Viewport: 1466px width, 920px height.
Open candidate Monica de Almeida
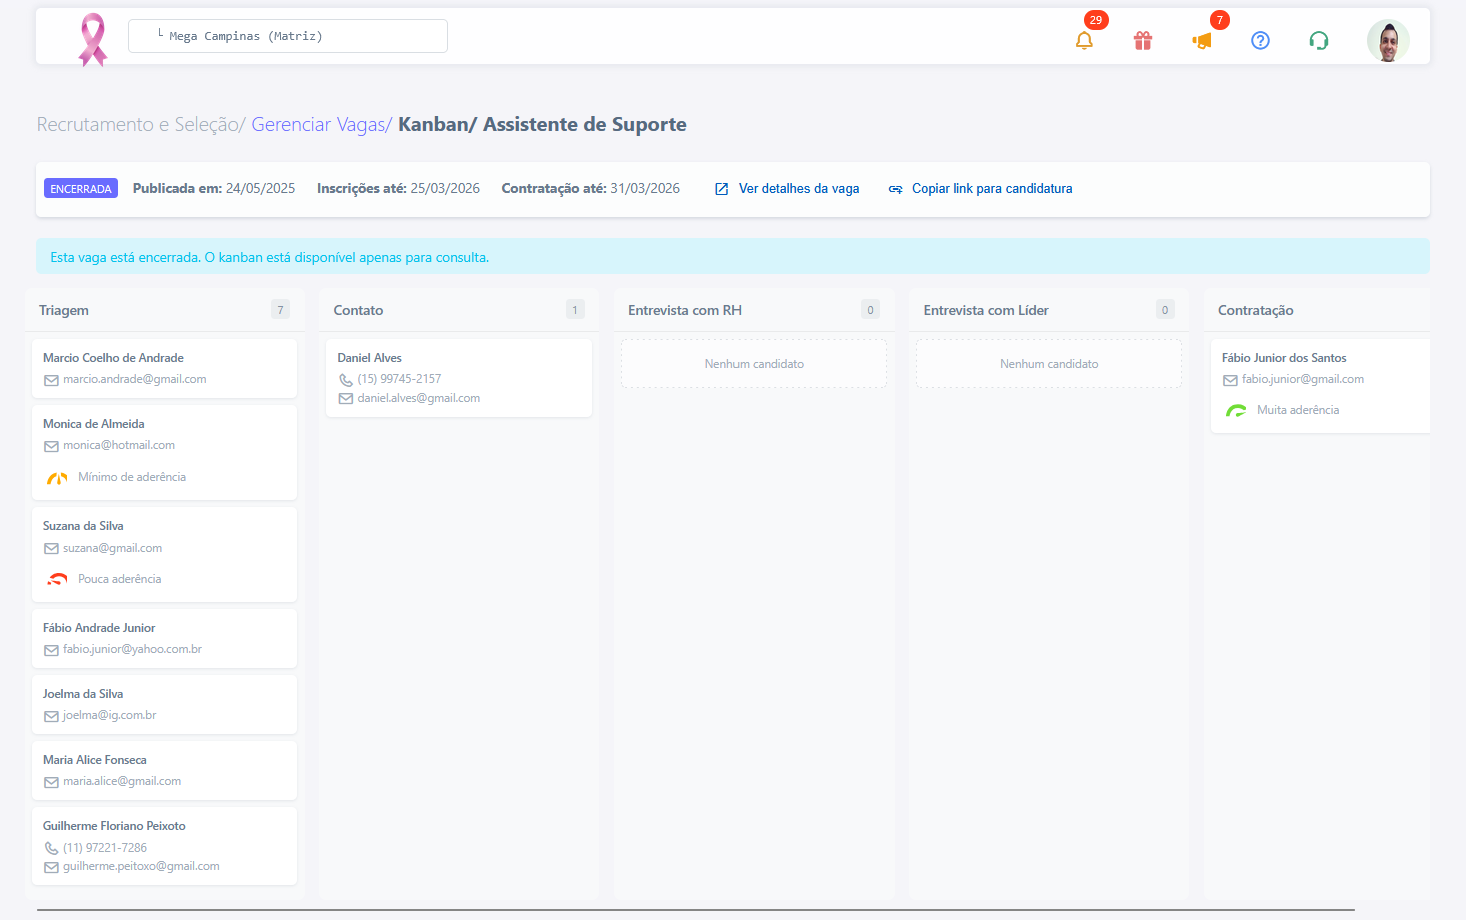pyautogui.click(x=164, y=452)
